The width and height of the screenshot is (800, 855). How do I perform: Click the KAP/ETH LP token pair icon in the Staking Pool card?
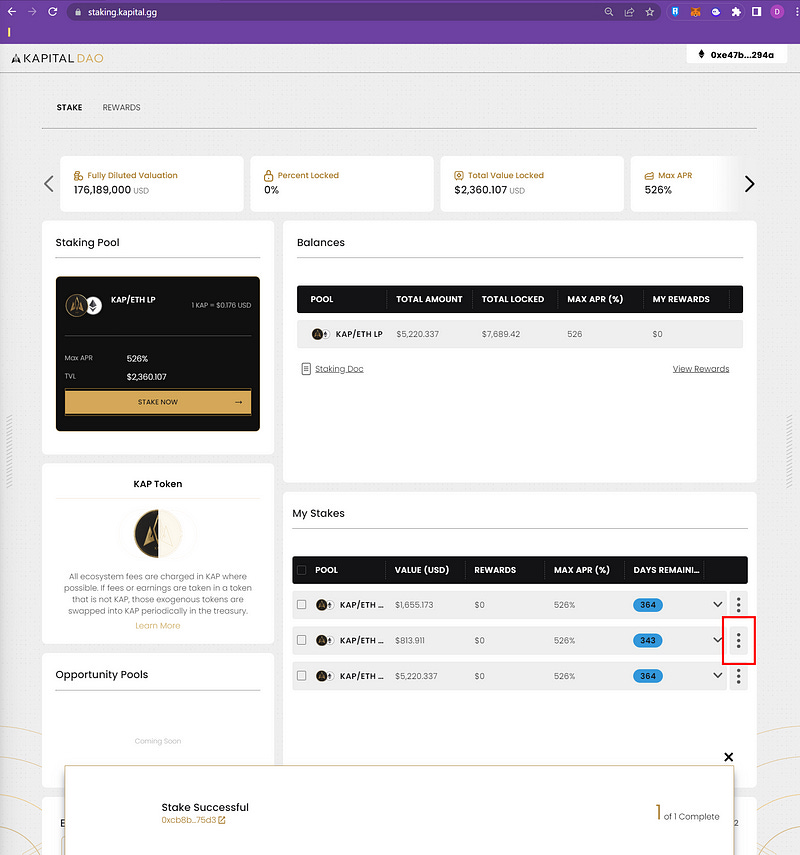coord(83,305)
